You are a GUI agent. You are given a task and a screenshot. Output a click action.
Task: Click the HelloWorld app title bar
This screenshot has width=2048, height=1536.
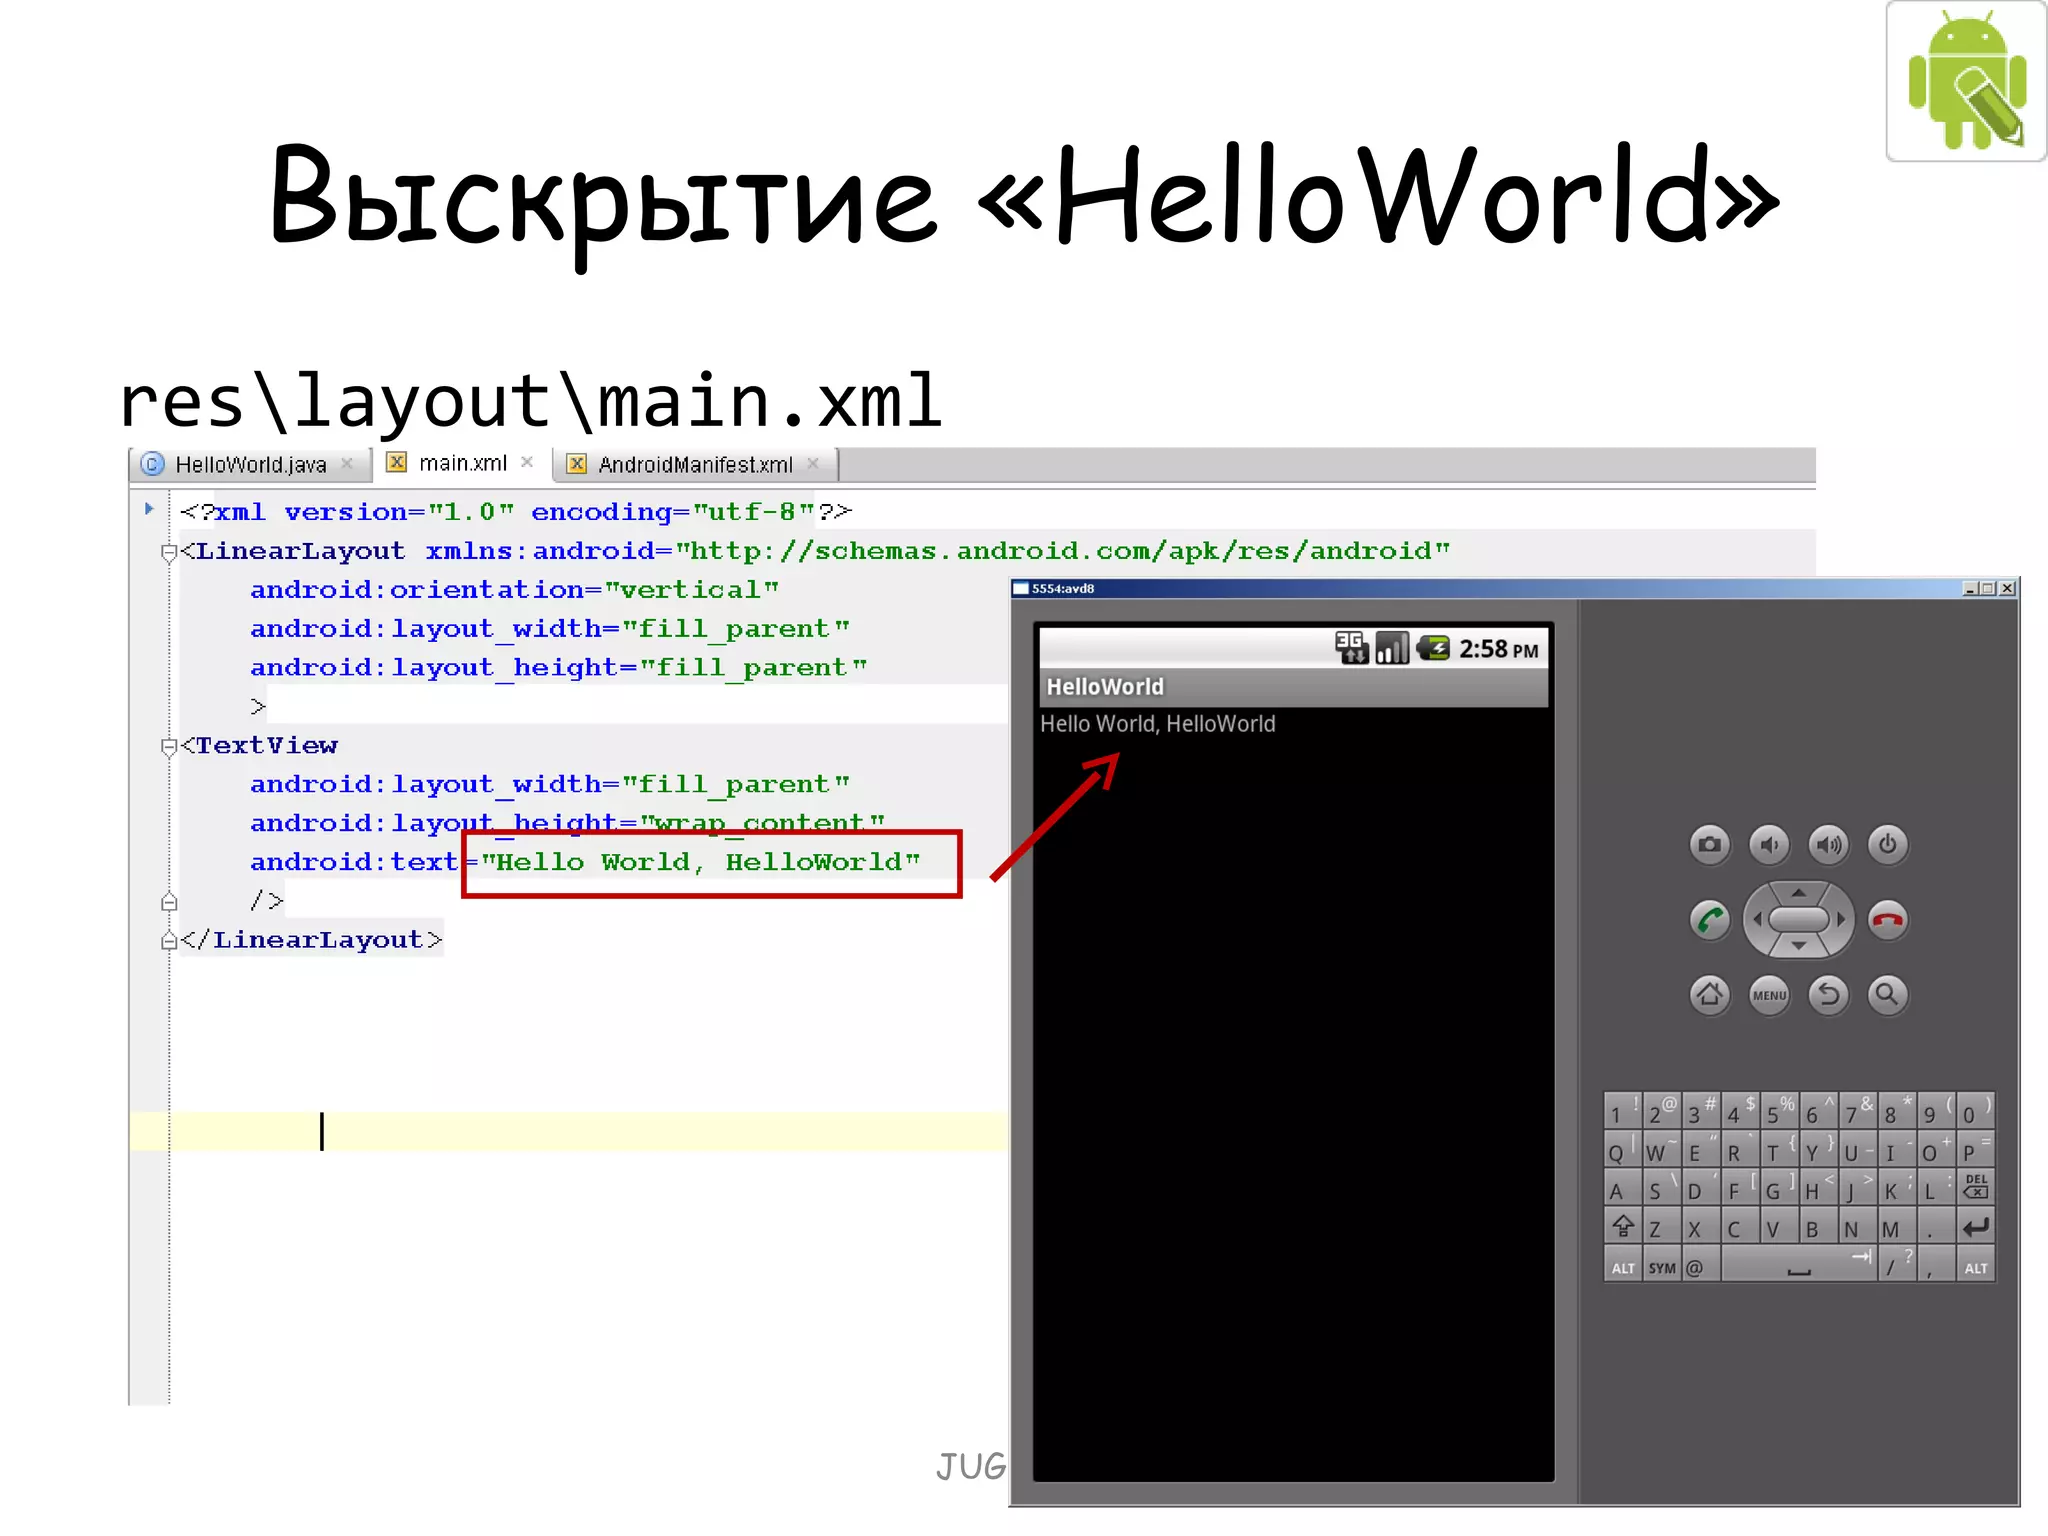point(1293,687)
